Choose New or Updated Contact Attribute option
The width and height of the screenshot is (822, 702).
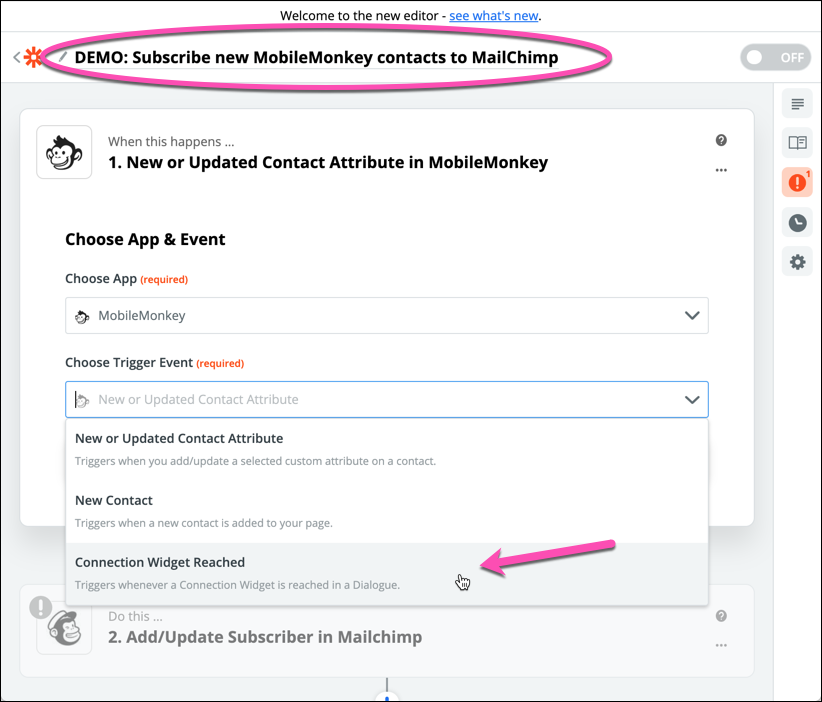[x=386, y=450]
